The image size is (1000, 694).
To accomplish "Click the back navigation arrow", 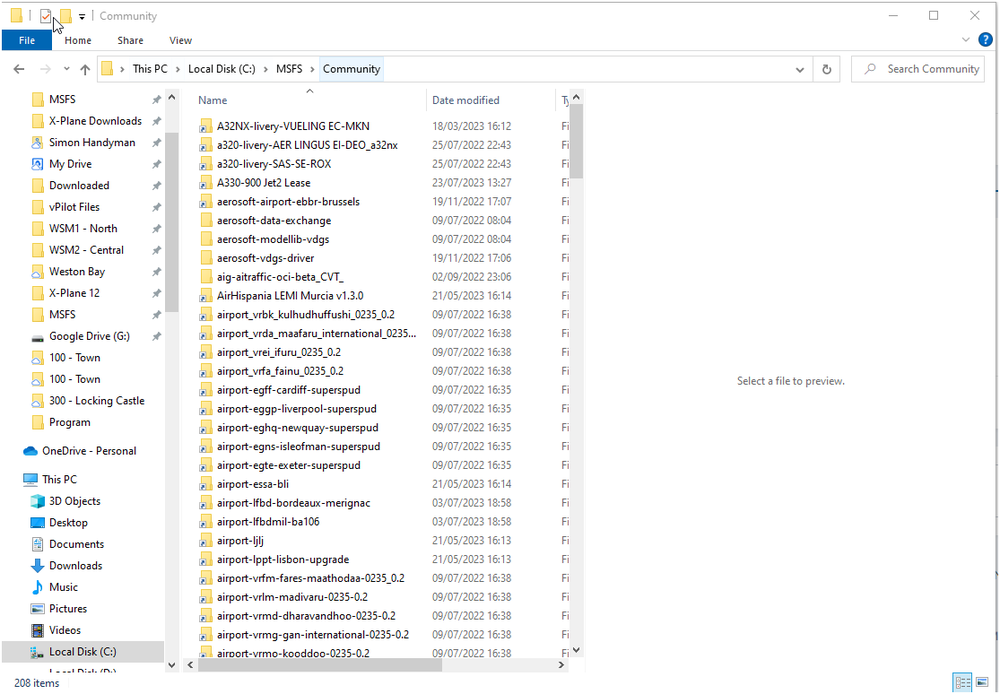I will tap(18, 68).
